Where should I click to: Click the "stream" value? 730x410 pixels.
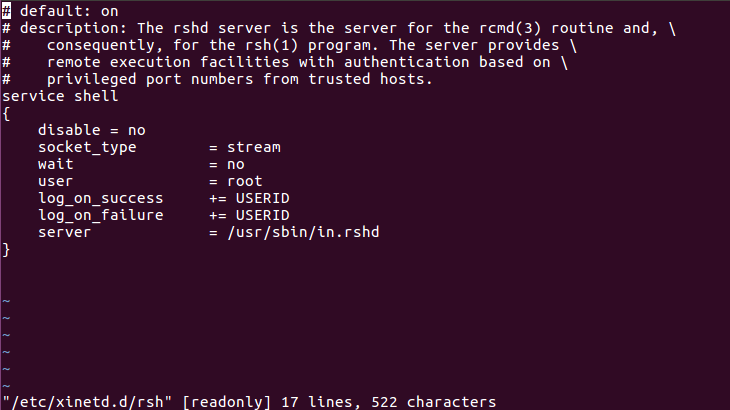click(253, 147)
